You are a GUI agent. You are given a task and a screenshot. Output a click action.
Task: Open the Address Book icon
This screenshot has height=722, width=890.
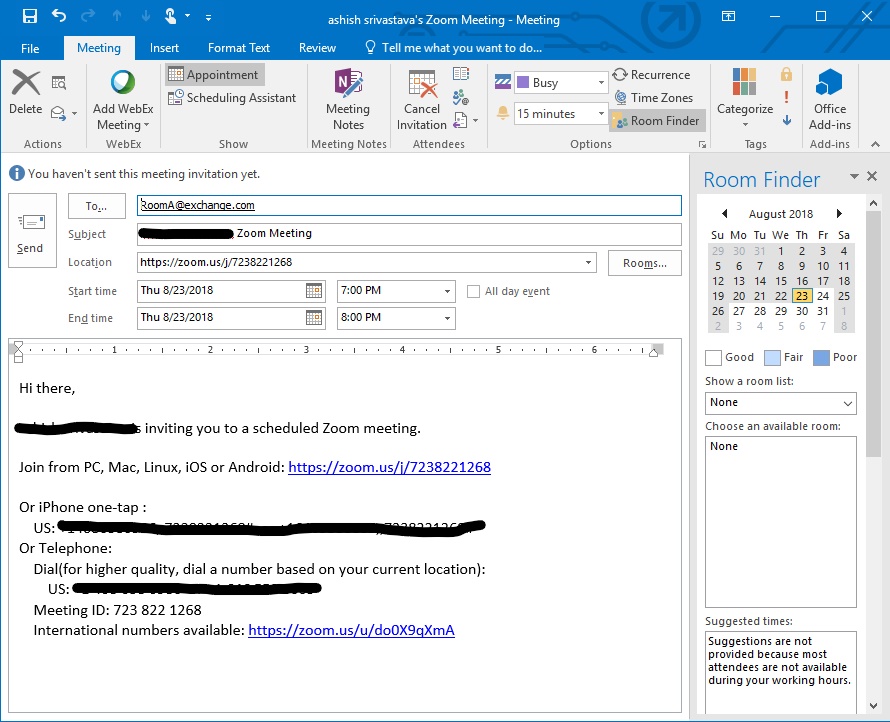pyautogui.click(x=461, y=74)
